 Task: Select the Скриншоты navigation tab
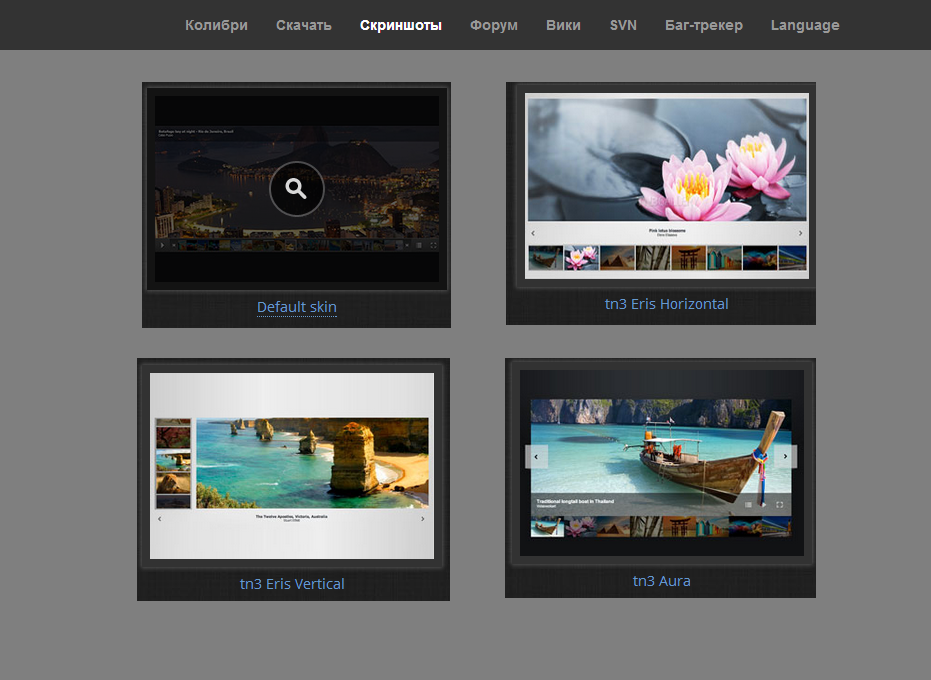coord(401,25)
